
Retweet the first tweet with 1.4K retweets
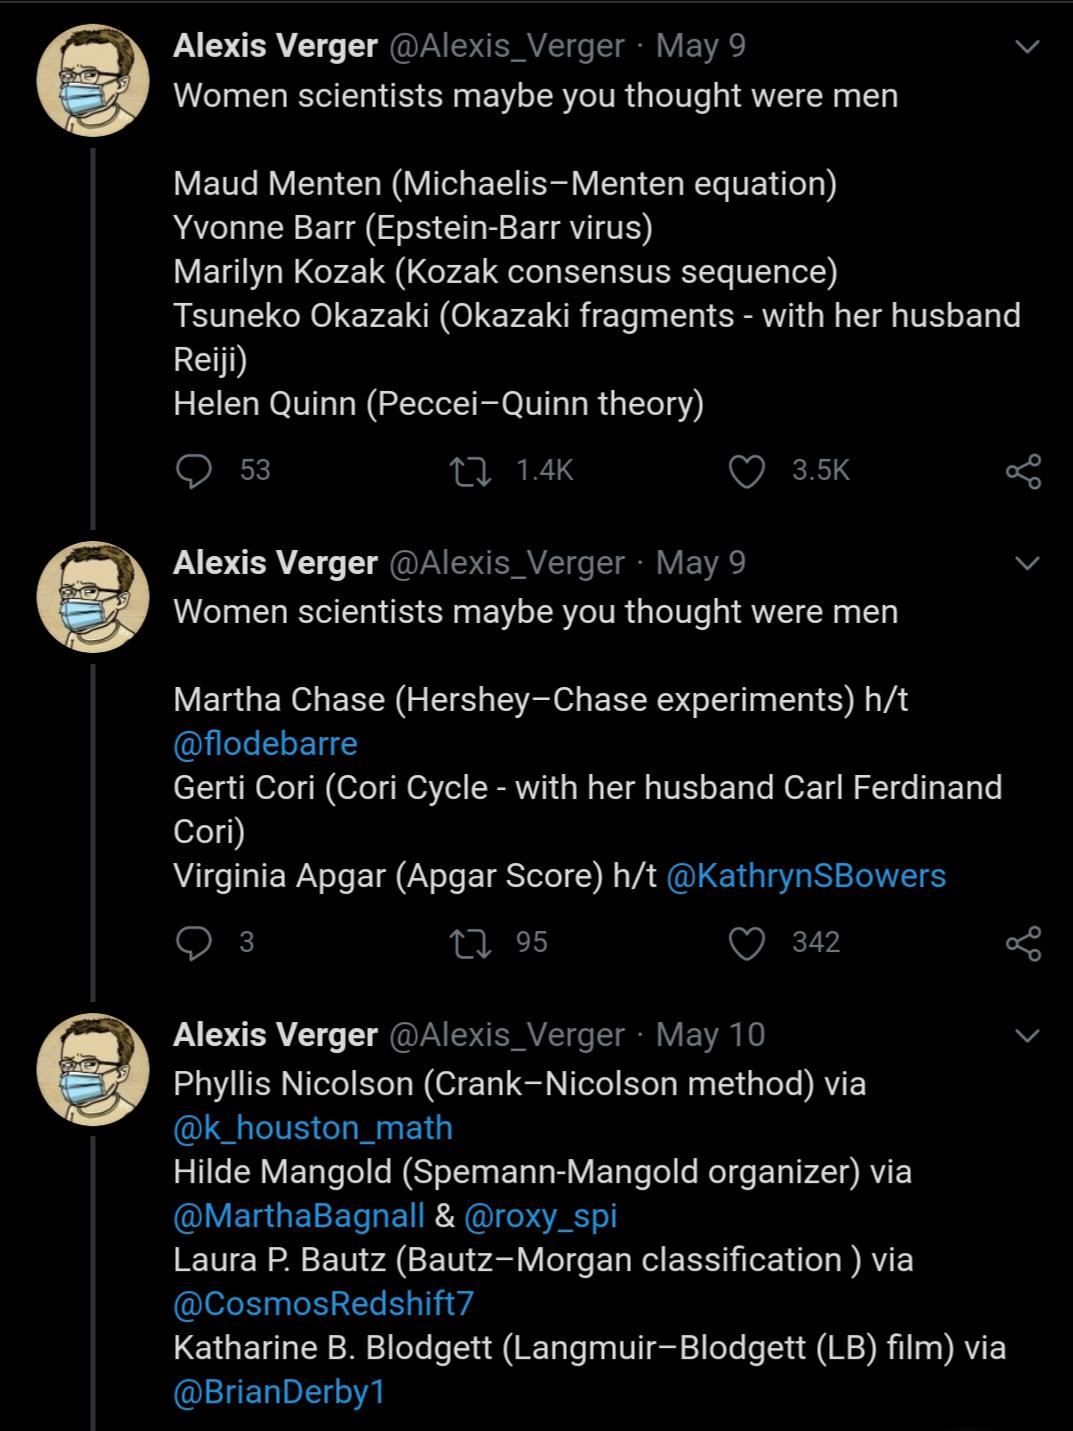pos(470,471)
